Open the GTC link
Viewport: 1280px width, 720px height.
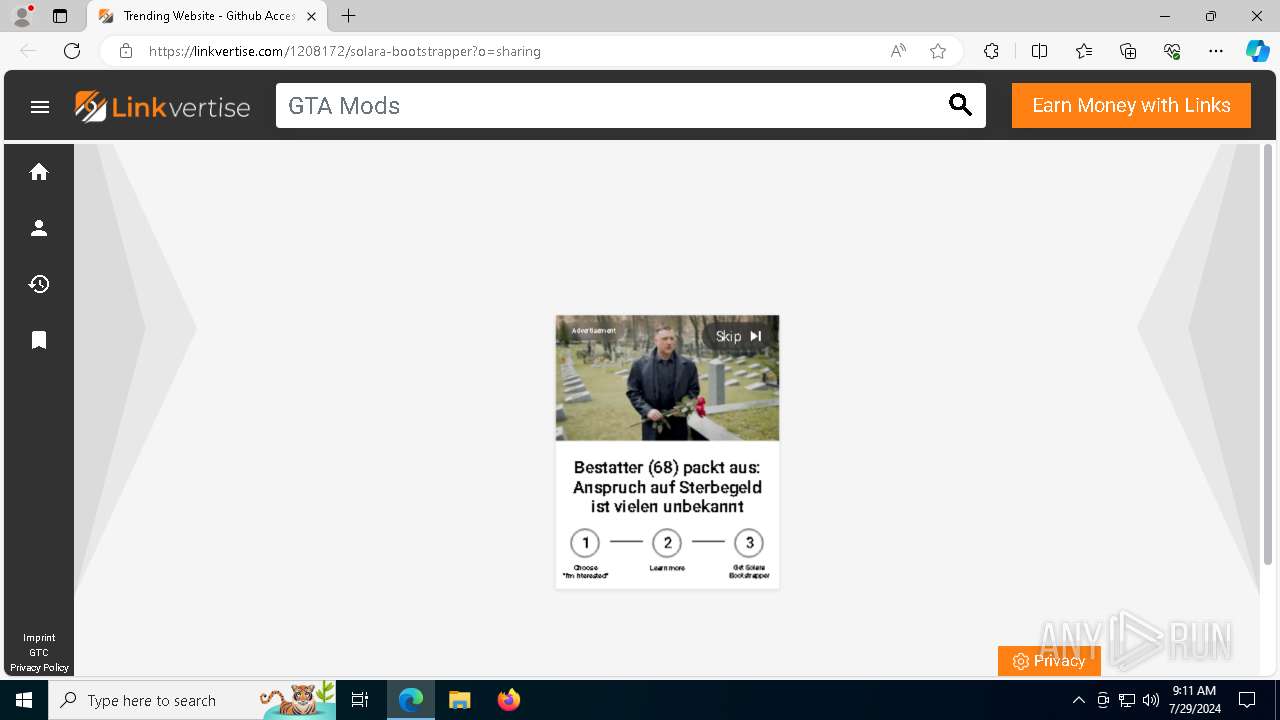[39, 653]
